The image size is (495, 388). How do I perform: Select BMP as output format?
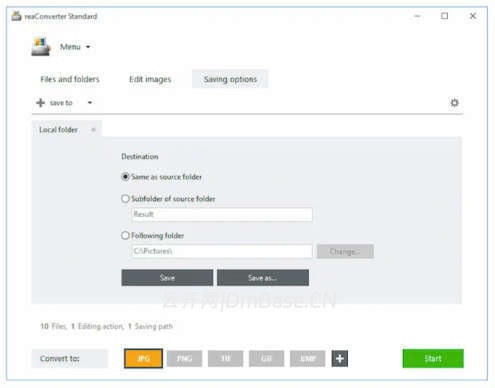(x=307, y=359)
